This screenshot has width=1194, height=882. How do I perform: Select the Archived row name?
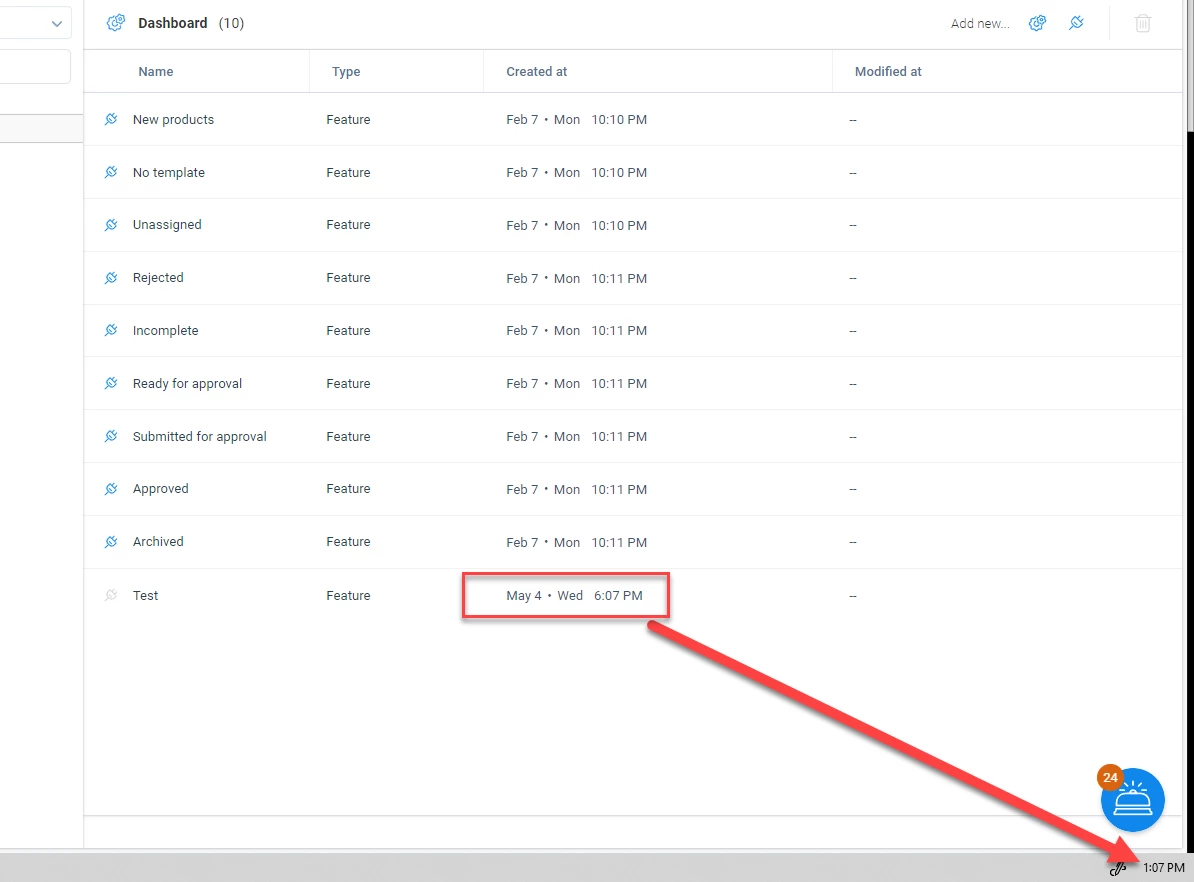[158, 542]
